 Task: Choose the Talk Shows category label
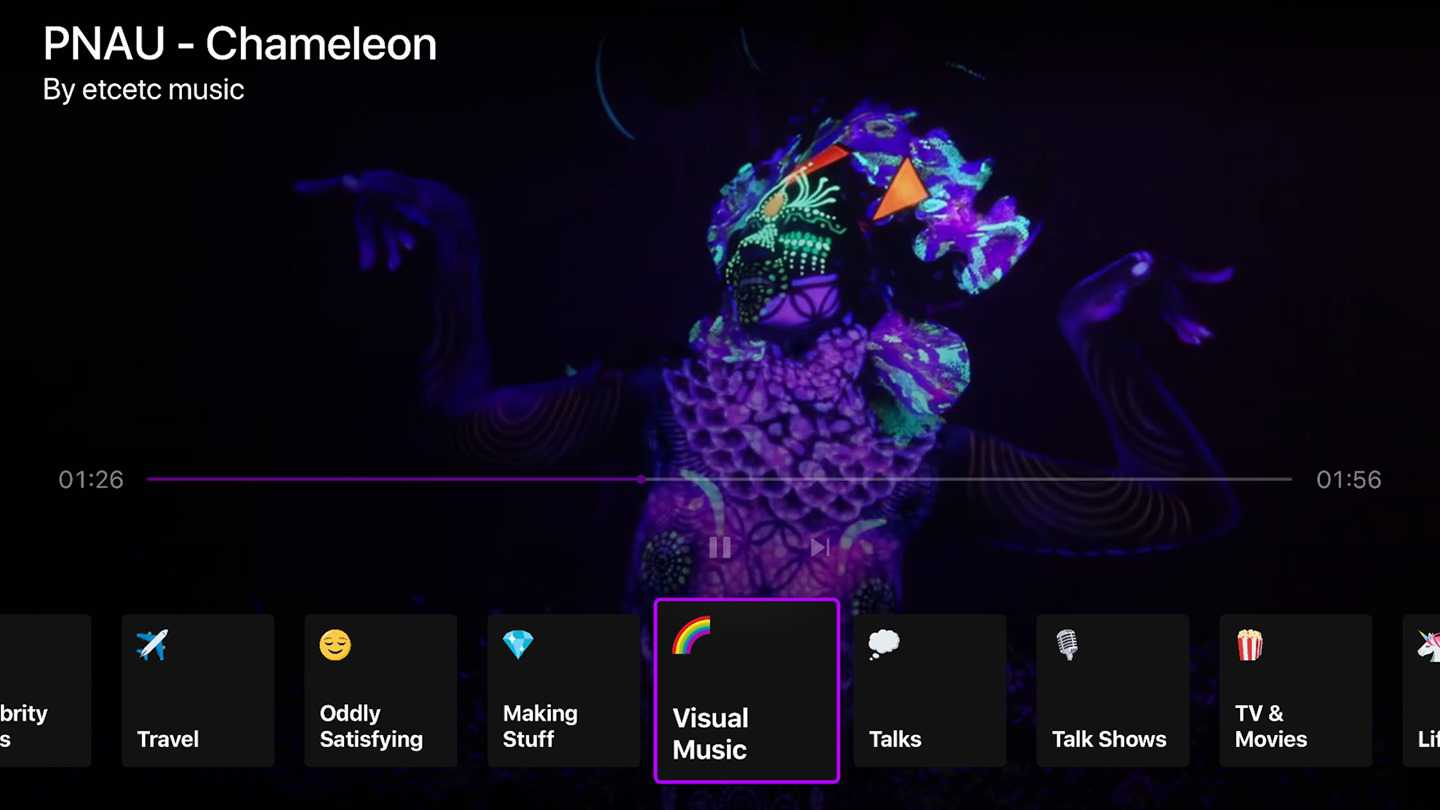pyautogui.click(x=1109, y=739)
